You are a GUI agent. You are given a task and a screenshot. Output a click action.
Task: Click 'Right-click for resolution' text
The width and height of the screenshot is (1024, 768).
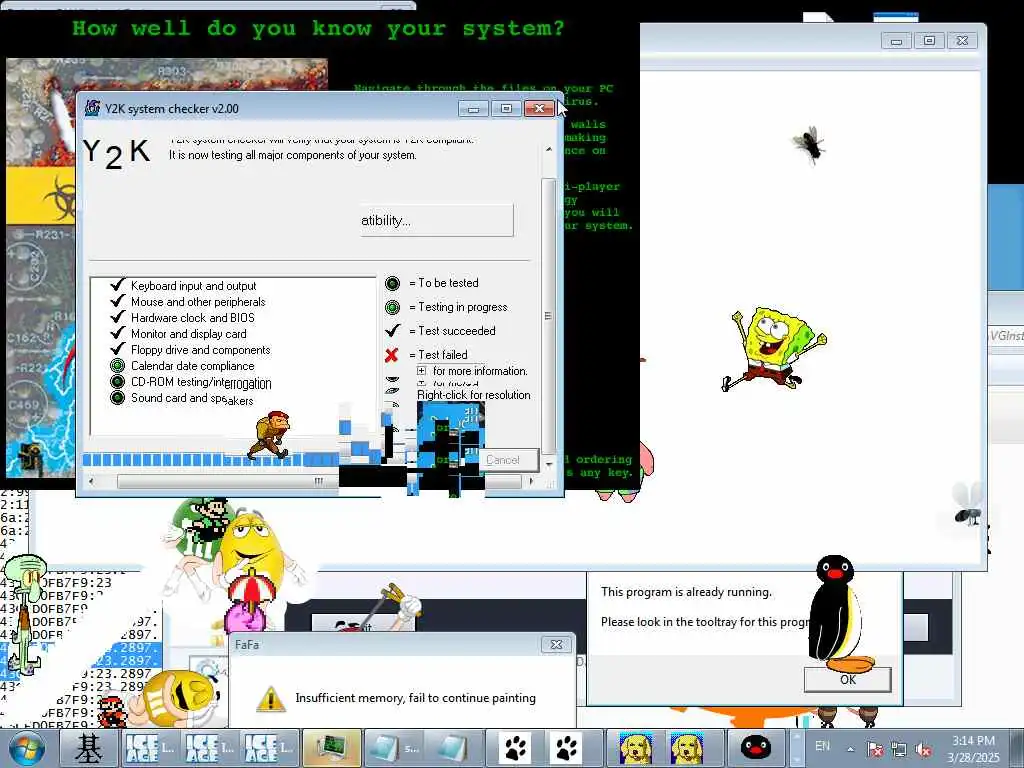(473, 395)
